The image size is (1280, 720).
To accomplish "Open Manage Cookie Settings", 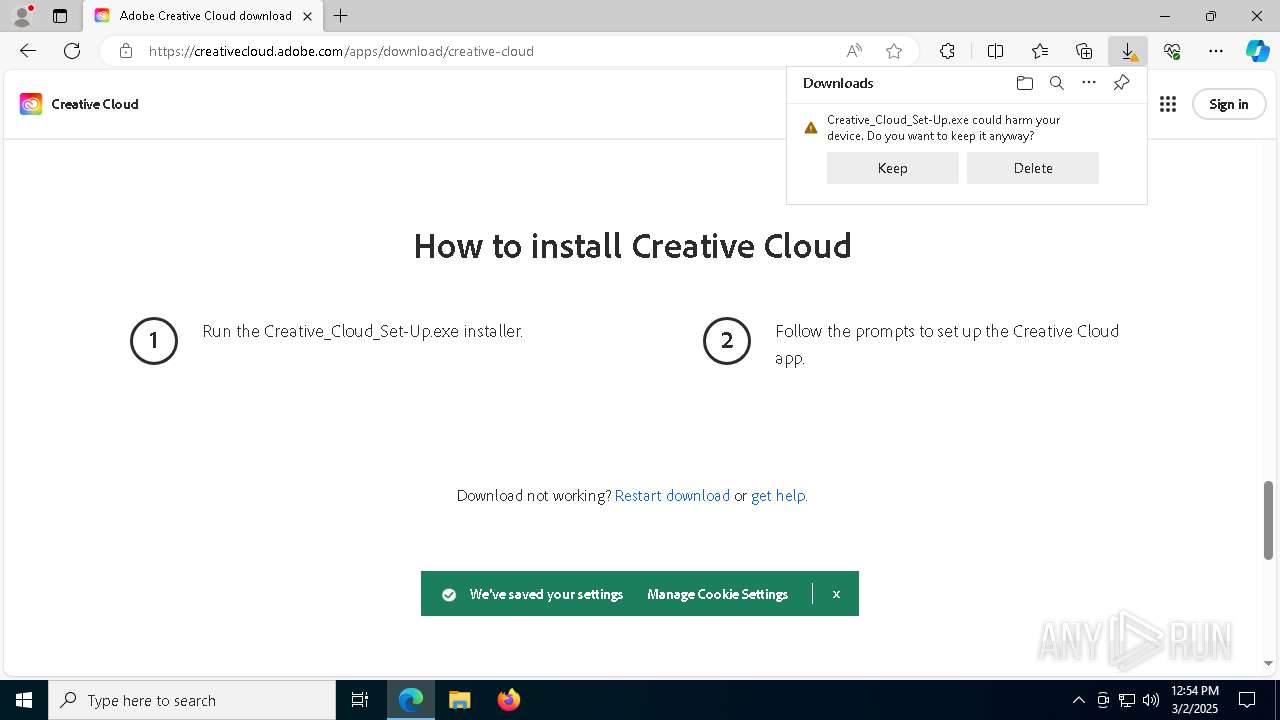I will coord(718,594).
